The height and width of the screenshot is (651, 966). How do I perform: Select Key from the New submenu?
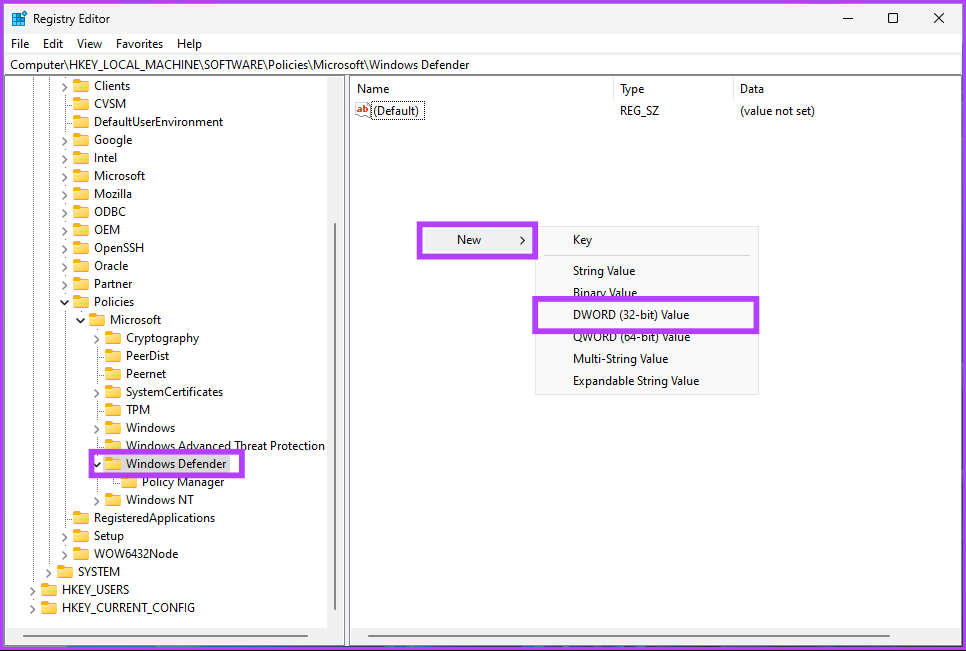click(582, 240)
